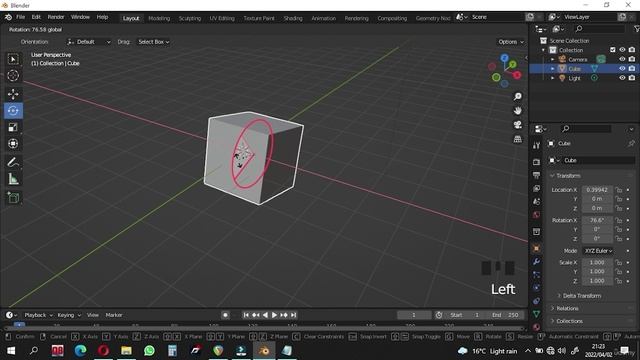Activate the Move tool
This screenshot has width=640, height=360.
pos(13,94)
